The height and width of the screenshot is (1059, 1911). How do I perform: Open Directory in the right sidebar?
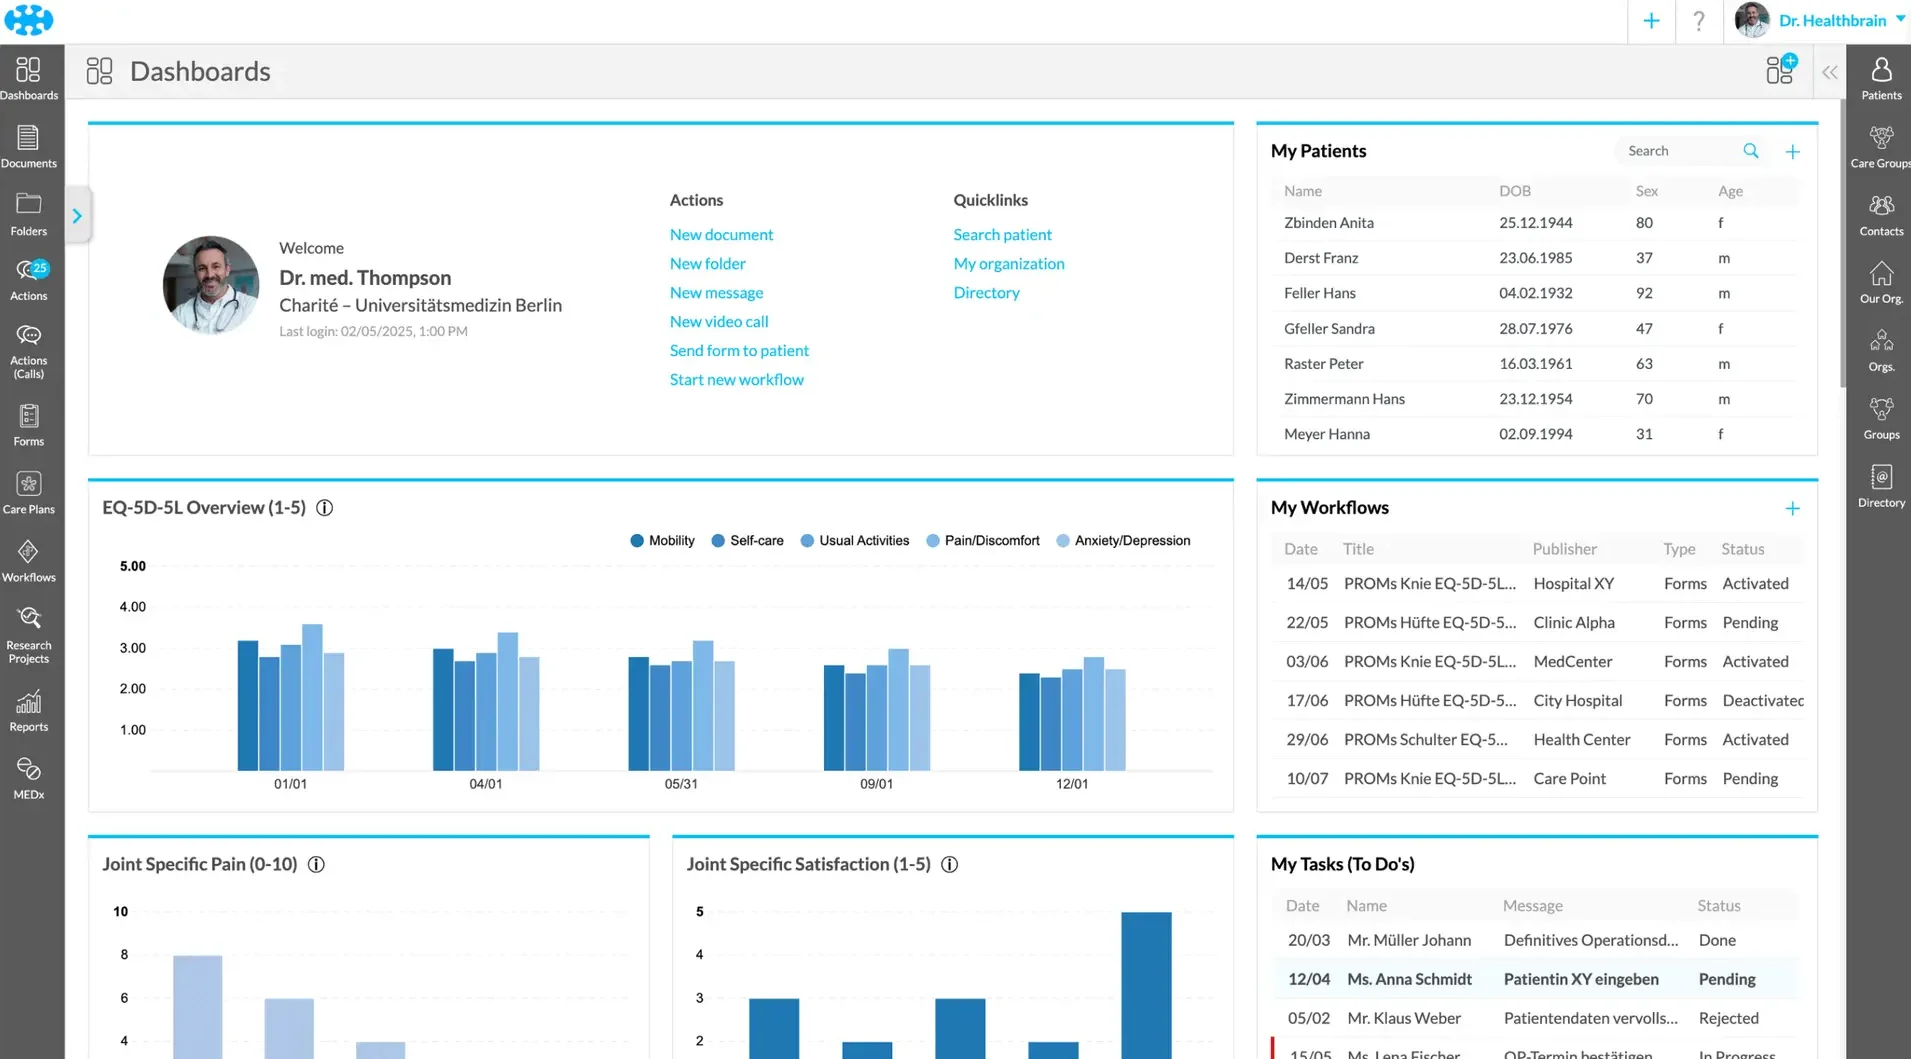[x=1881, y=486]
